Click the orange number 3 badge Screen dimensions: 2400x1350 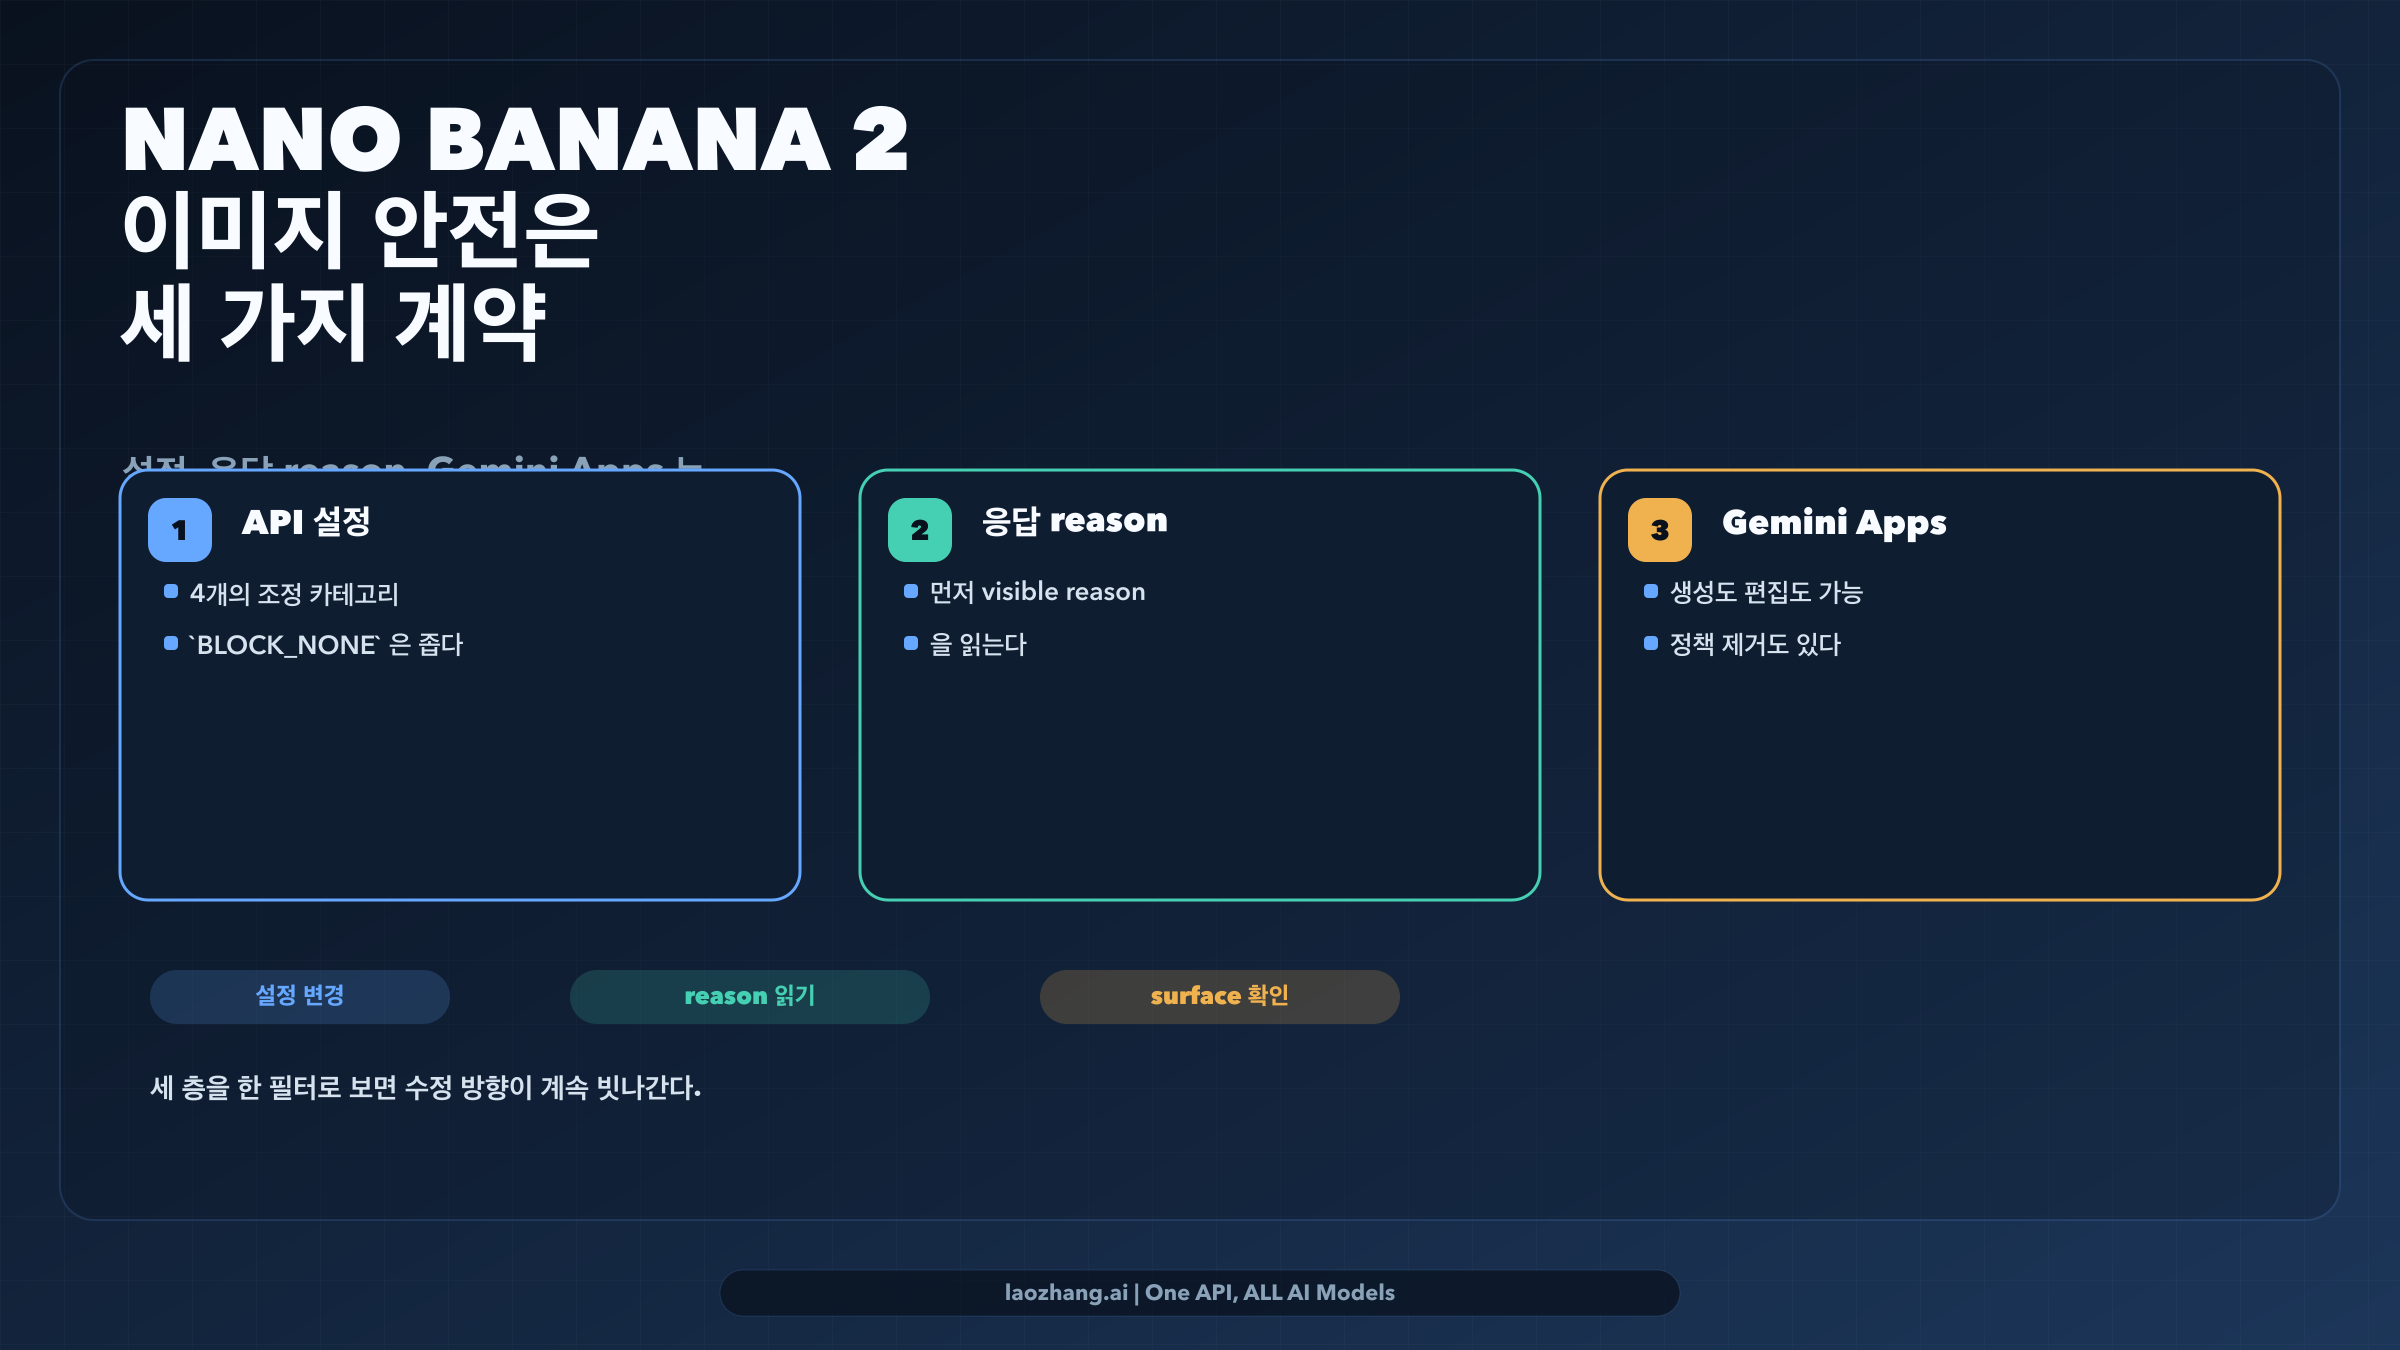coord(1660,530)
